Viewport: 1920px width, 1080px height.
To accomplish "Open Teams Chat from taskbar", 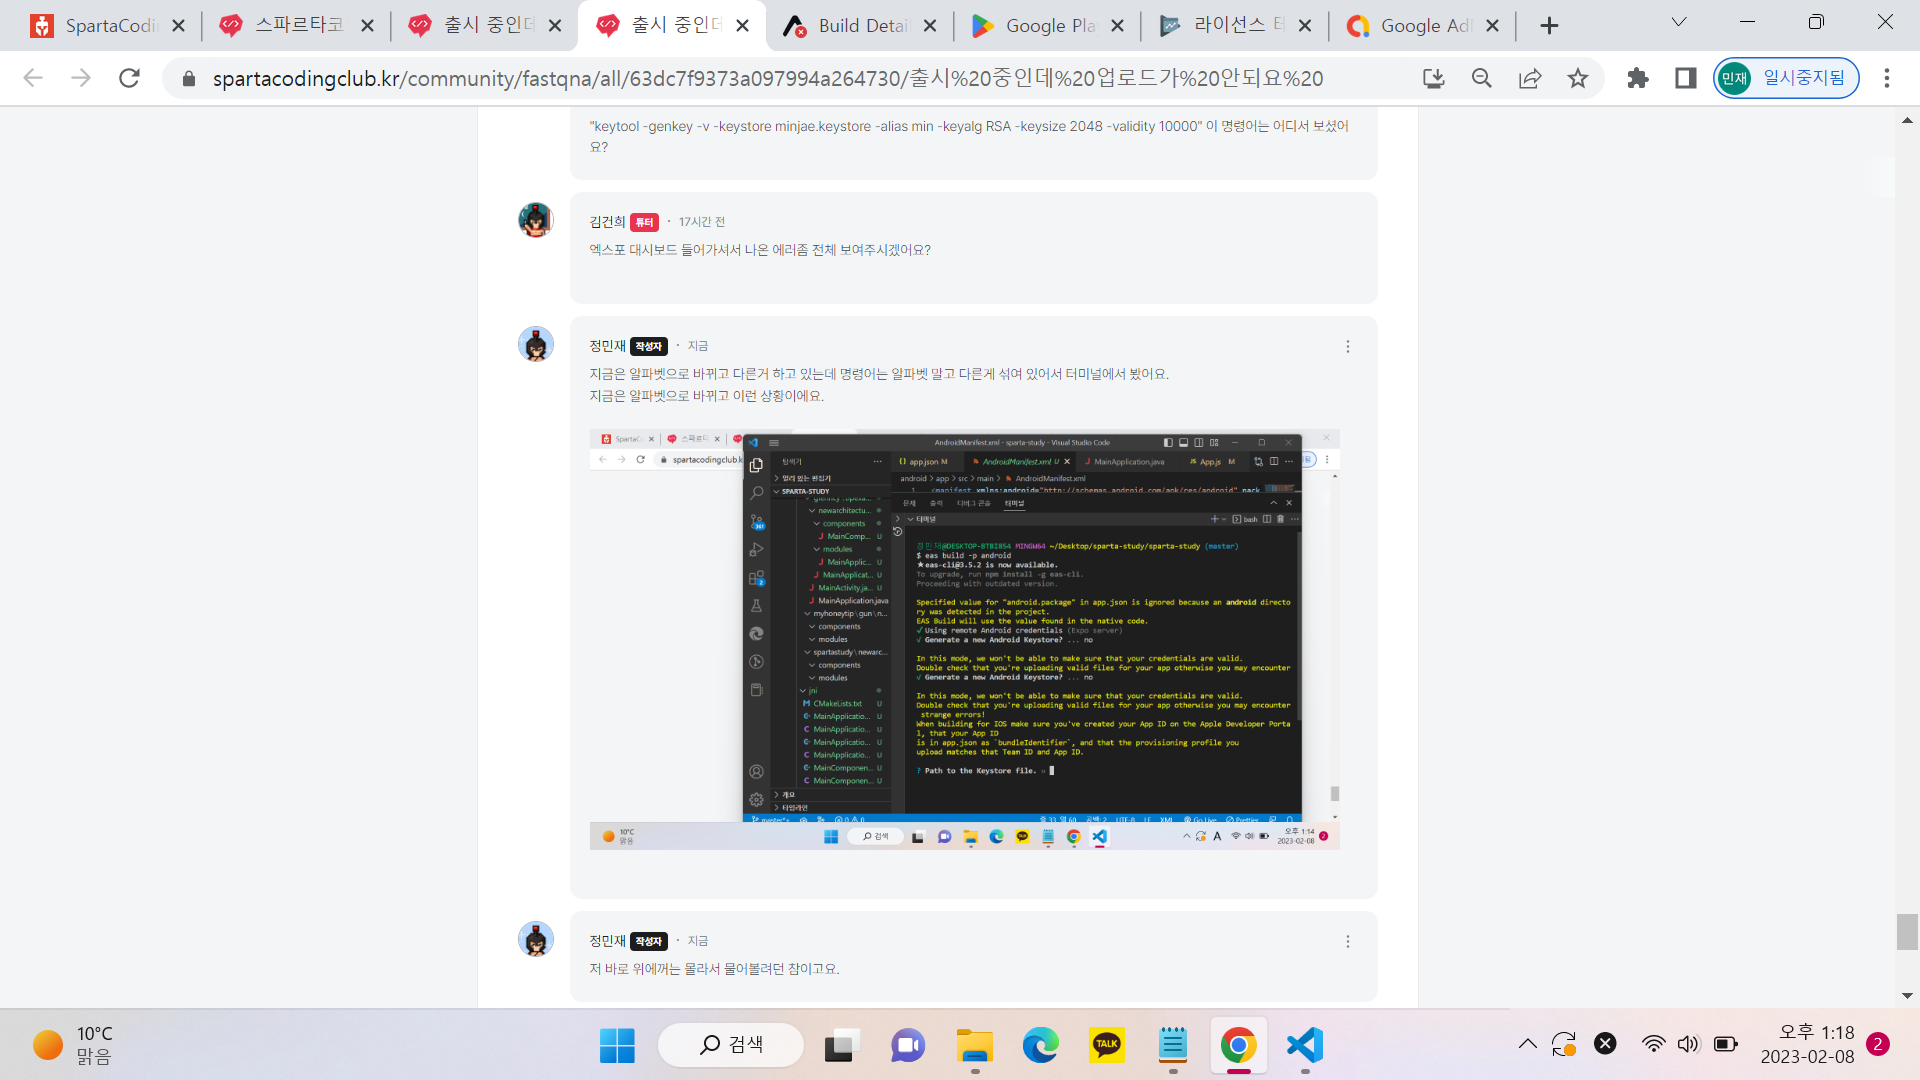I will pos(908,1046).
